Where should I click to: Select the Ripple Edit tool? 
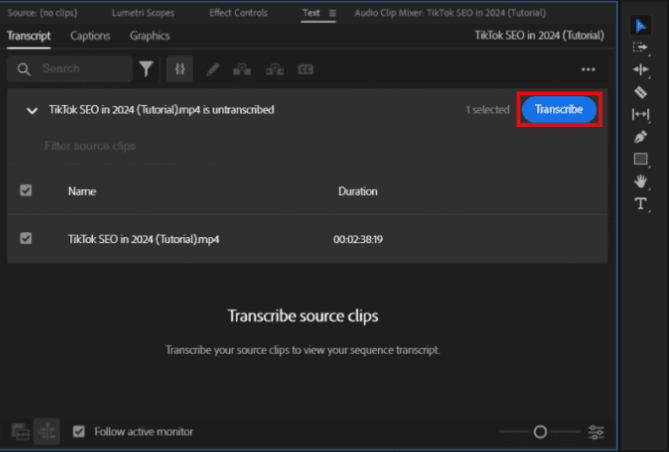[x=641, y=70]
